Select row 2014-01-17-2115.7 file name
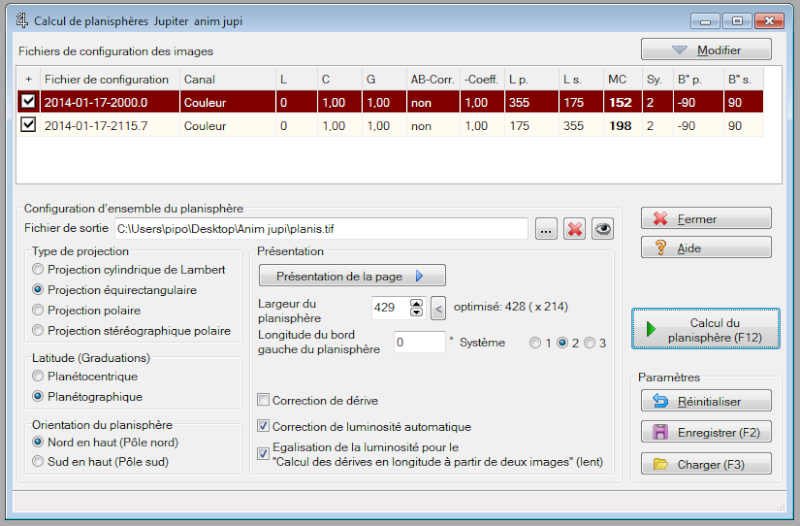This screenshot has width=800, height=526. pos(96,126)
